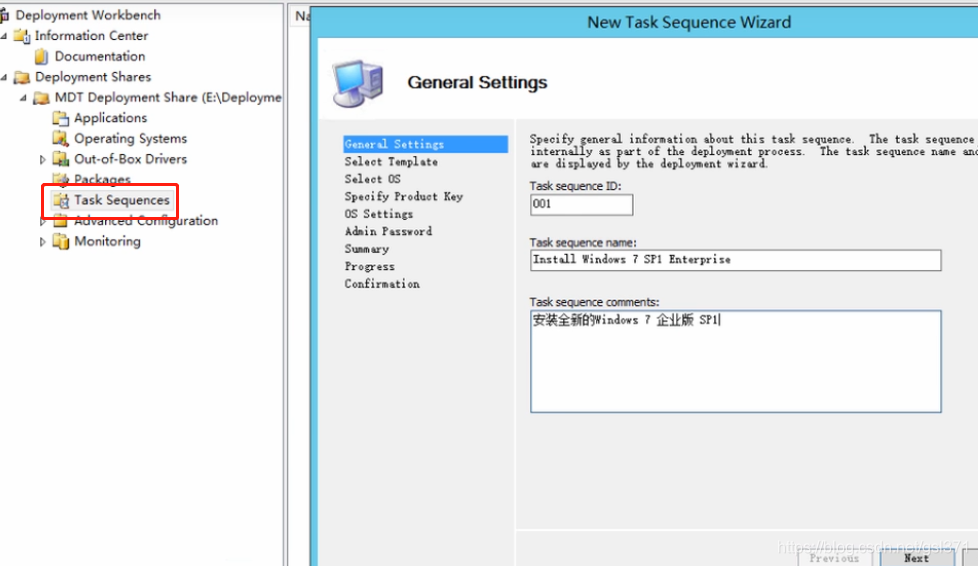Select MDT Deployment Share tree item

(168, 97)
